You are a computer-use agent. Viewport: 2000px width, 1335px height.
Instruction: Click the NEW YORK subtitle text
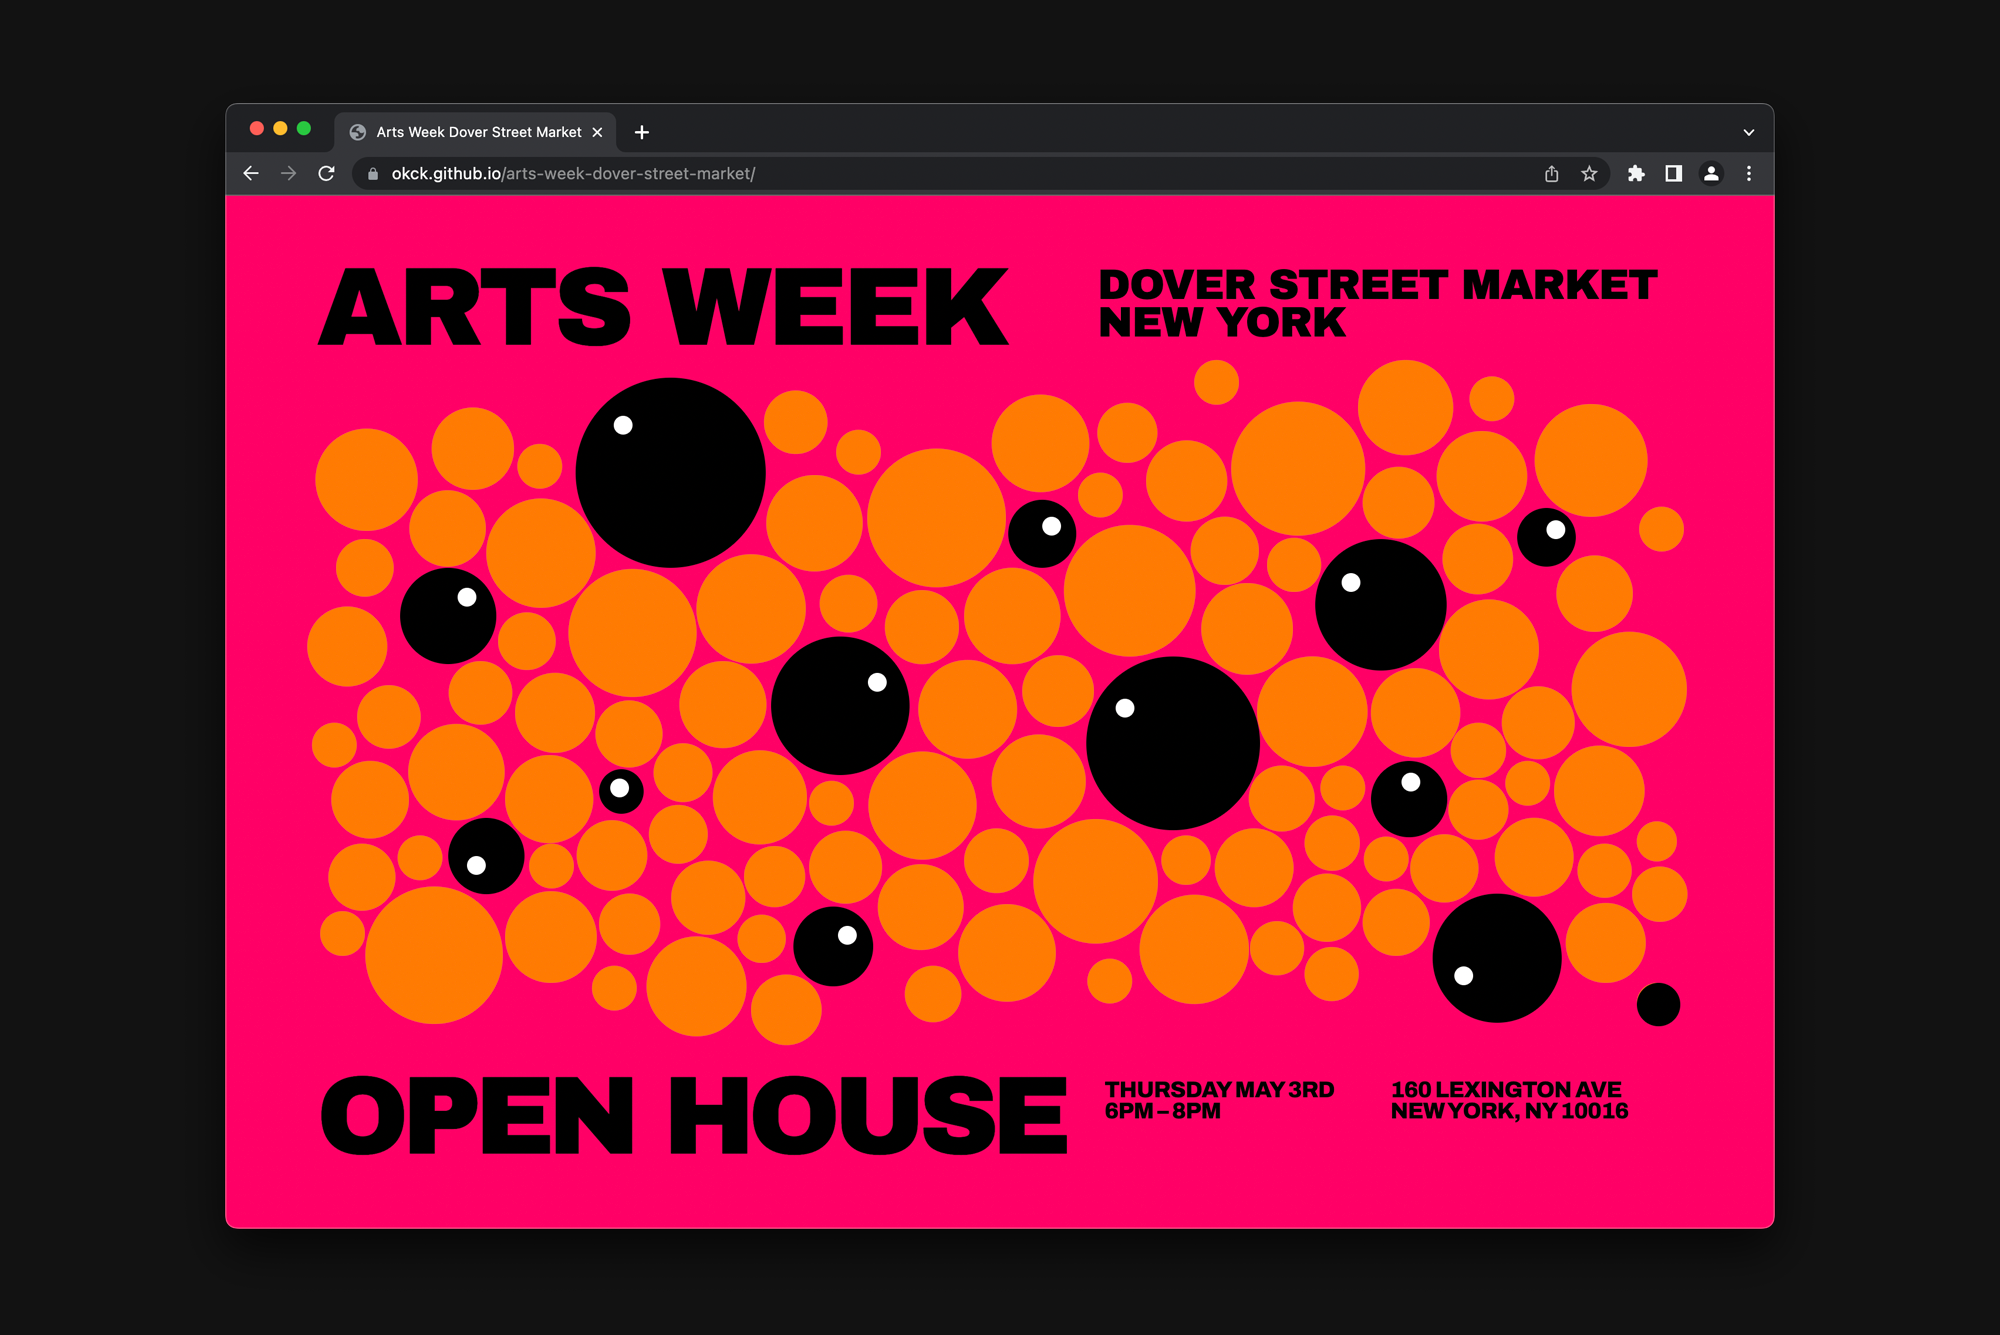pyautogui.click(x=1222, y=323)
